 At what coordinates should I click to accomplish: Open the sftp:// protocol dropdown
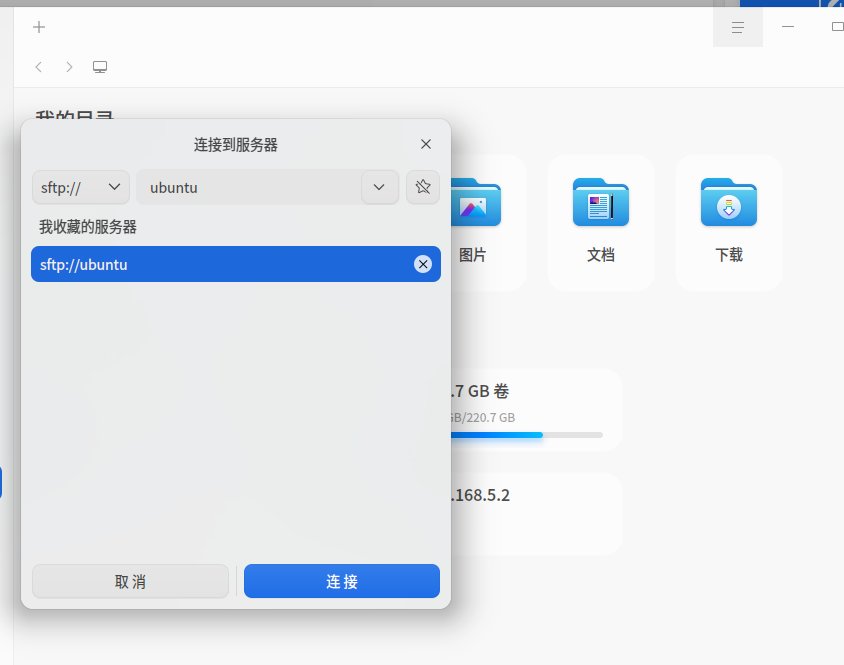click(x=81, y=187)
